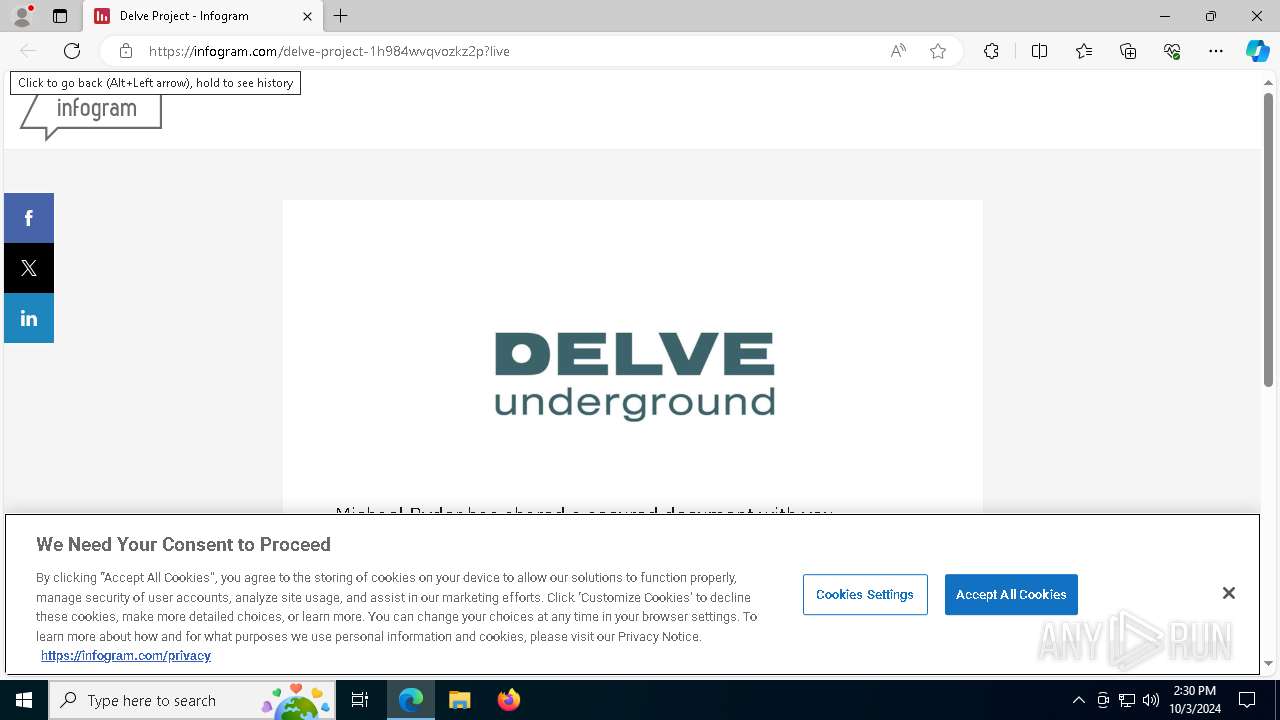This screenshot has width=1280, height=720.
Task: Open File Explorer from taskbar
Action: (x=459, y=700)
